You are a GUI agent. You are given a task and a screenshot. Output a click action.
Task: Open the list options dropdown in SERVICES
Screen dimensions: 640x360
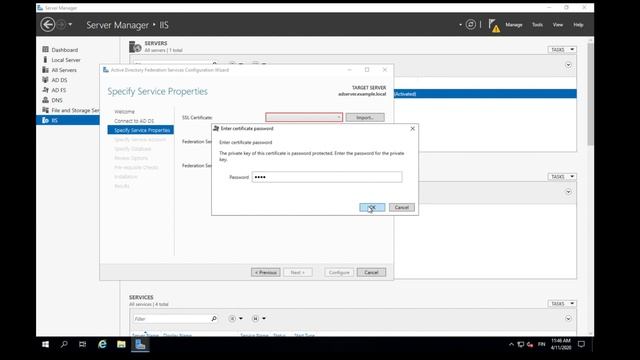(236, 318)
